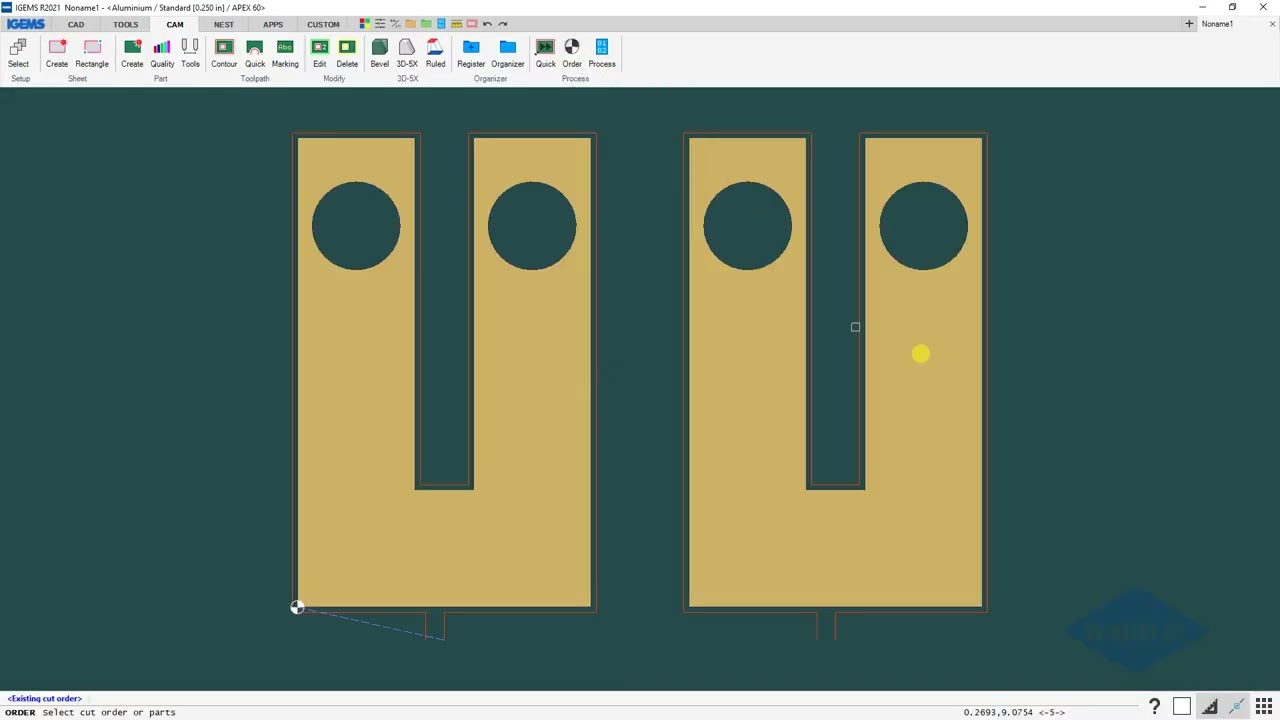Viewport: 1280px width, 720px height.
Task: Click the IGEMS logo button
Action: [26, 24]
